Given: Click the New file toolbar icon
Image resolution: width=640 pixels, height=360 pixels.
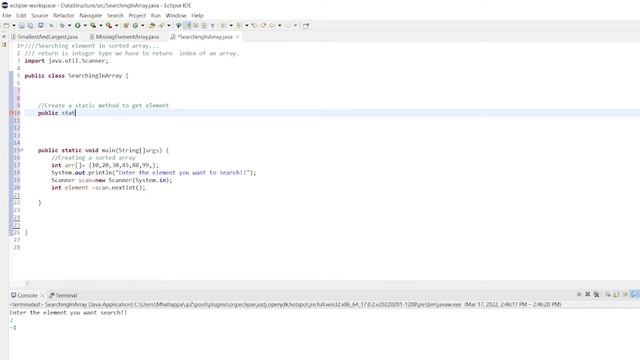Looking at the screenshot, I should point(6,25).
